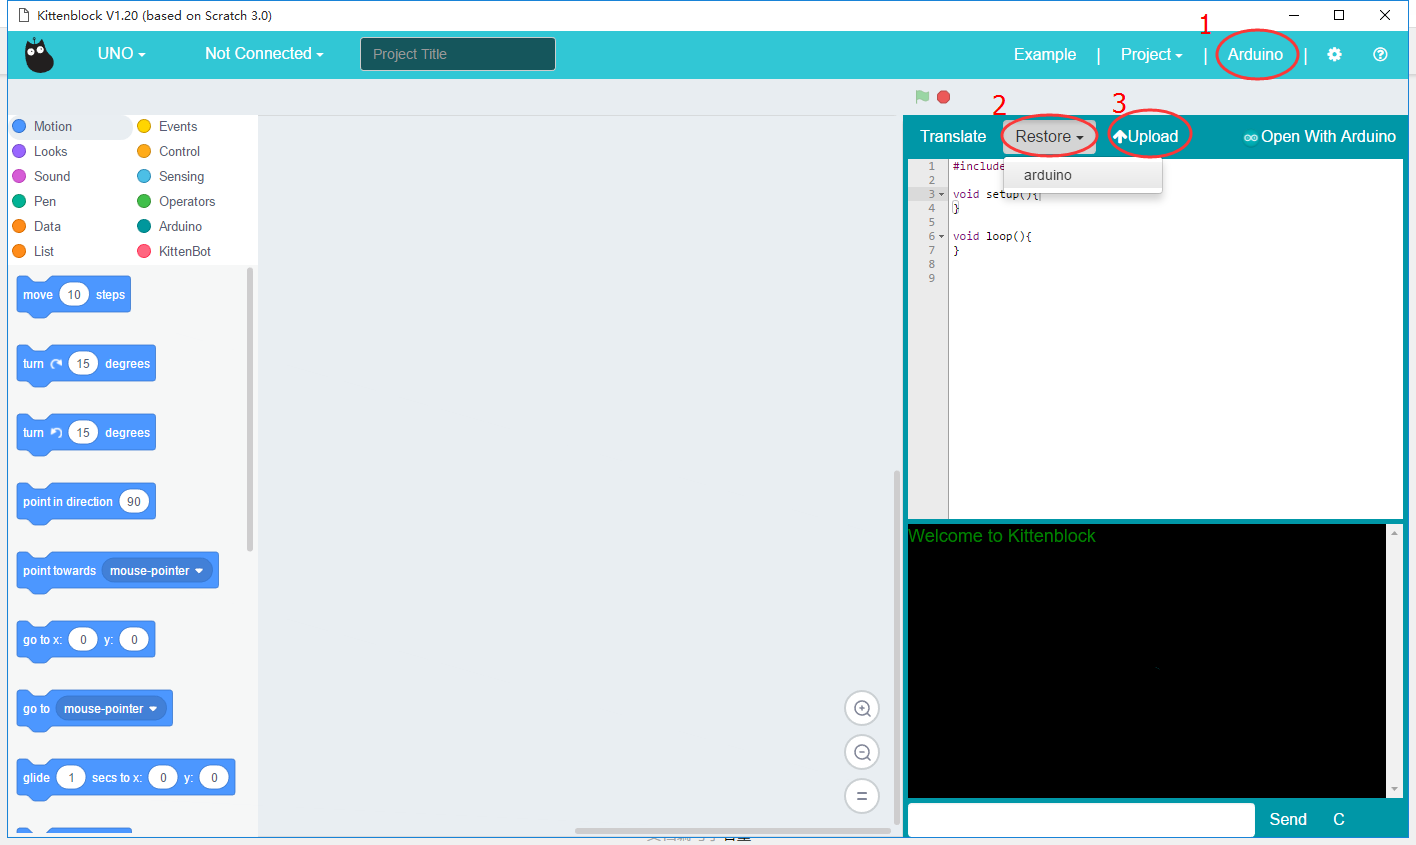
Task: Open the Example menu
Action: 1045,55
